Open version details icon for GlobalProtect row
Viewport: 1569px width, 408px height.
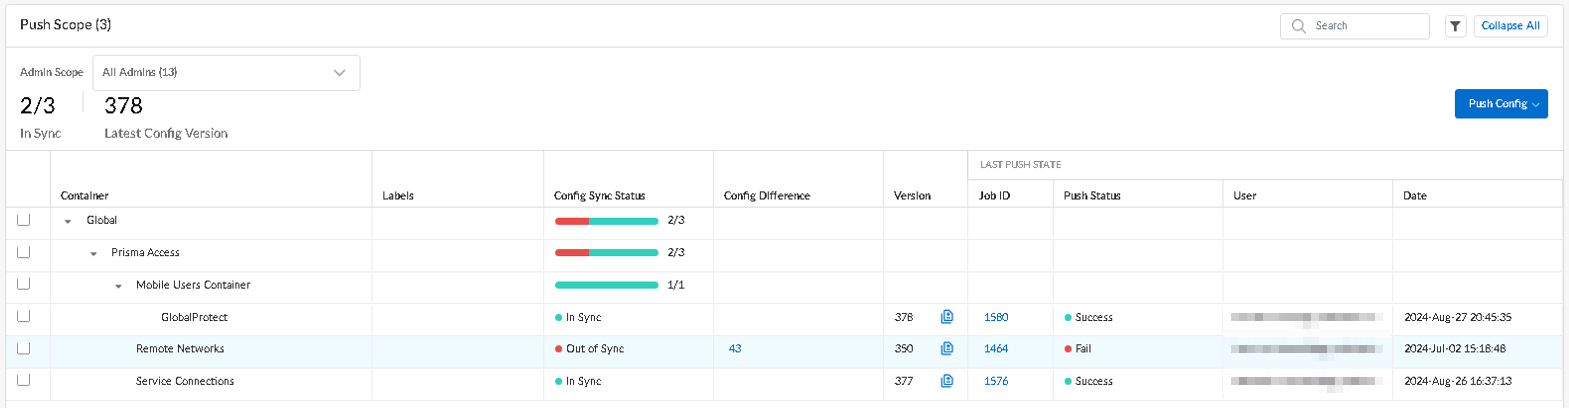[x=947, y=317]
